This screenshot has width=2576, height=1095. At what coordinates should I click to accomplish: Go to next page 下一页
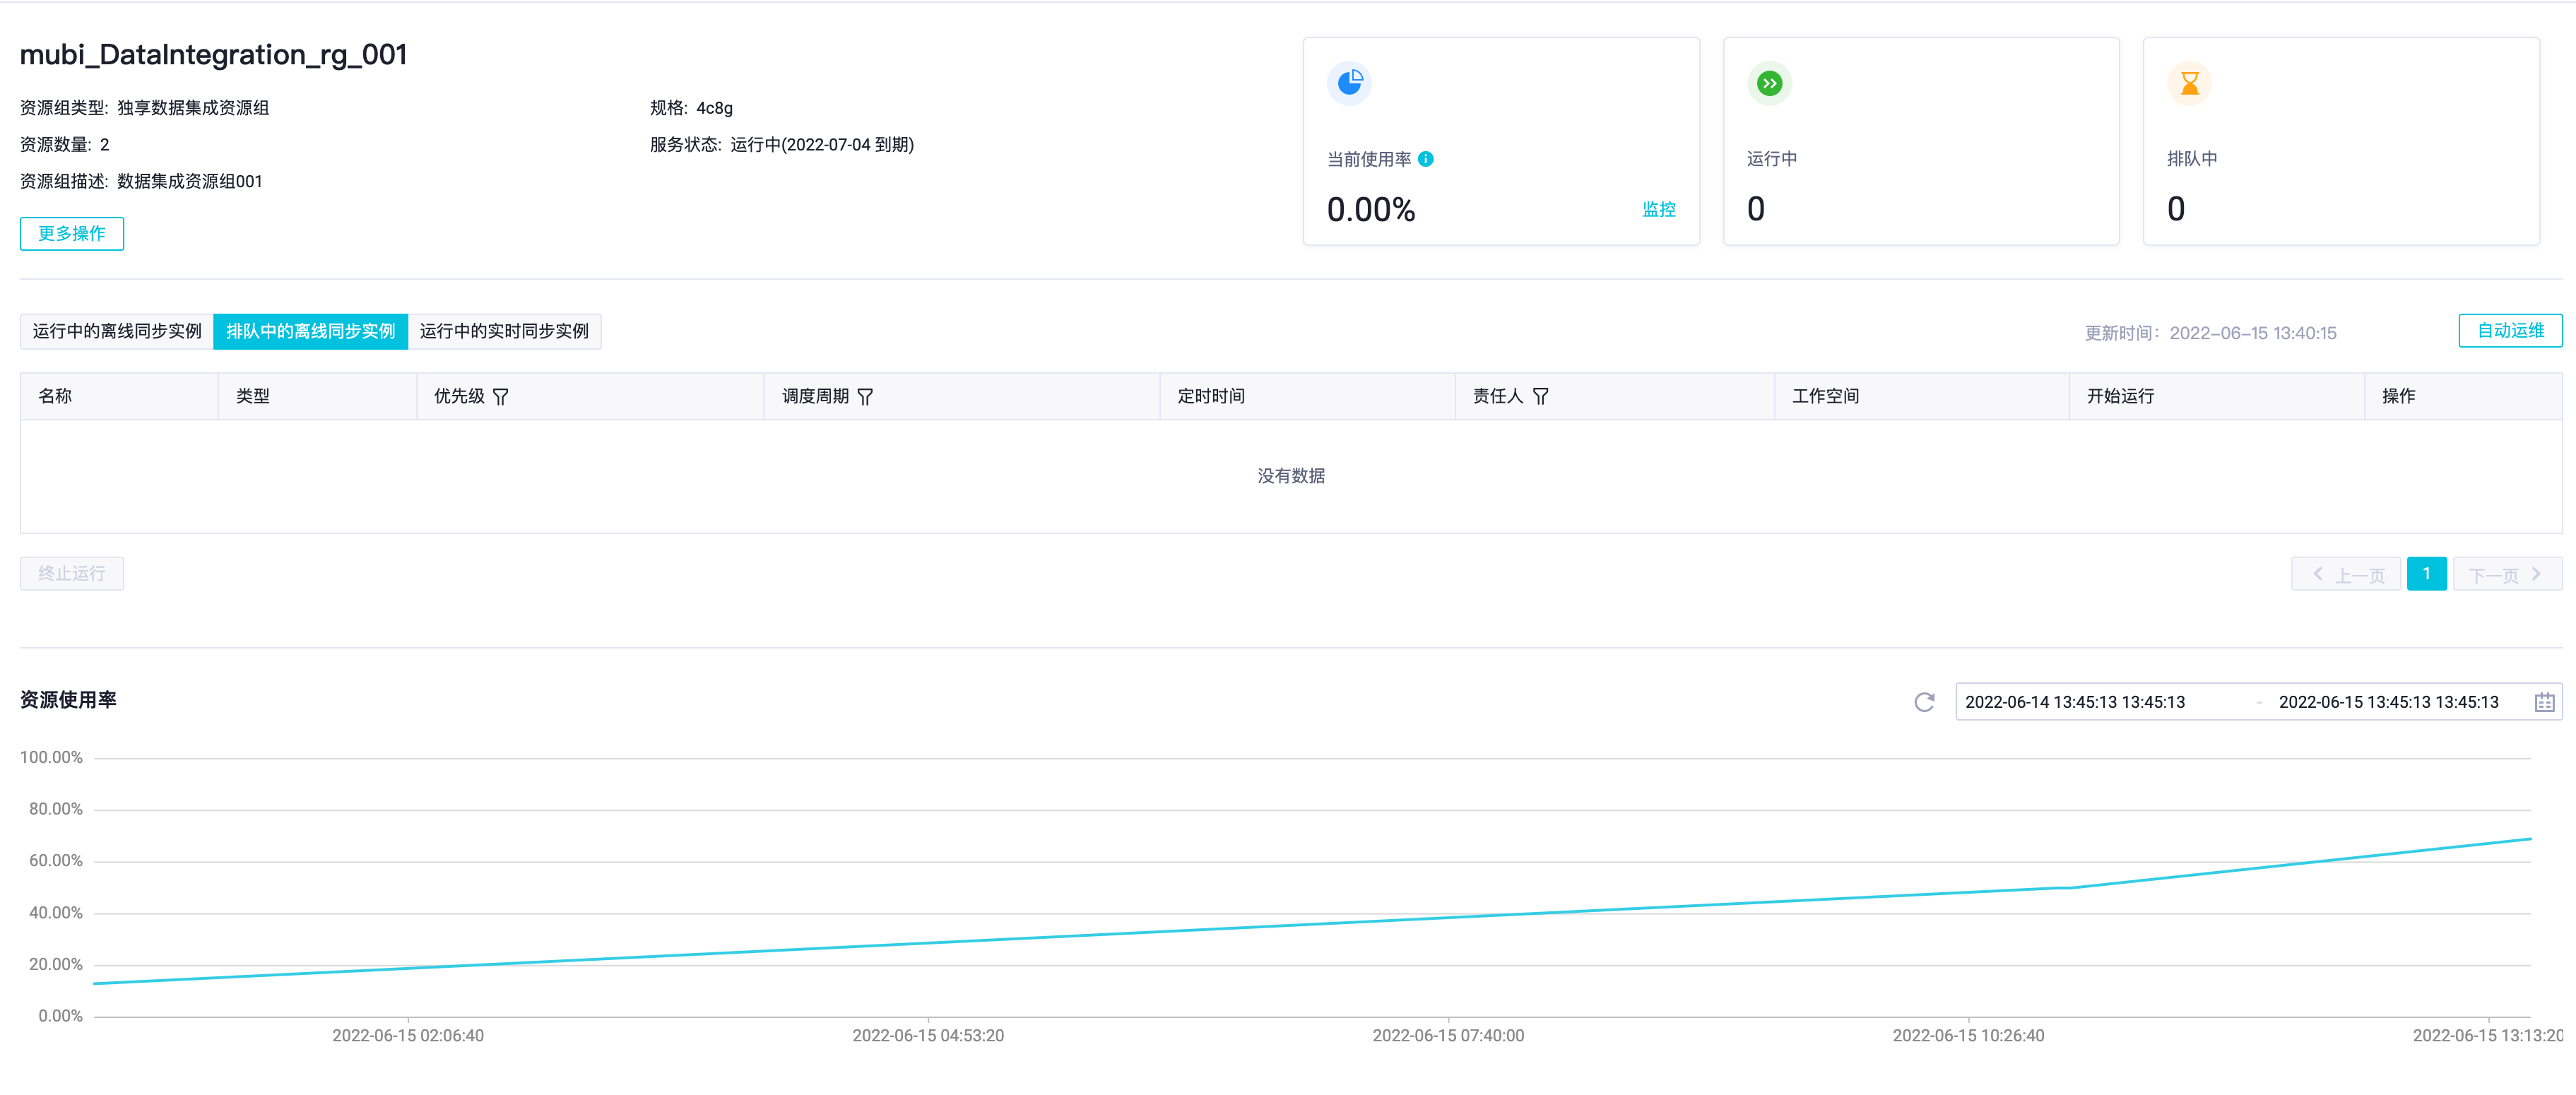pyautogui.click(x=2507, y=575)
